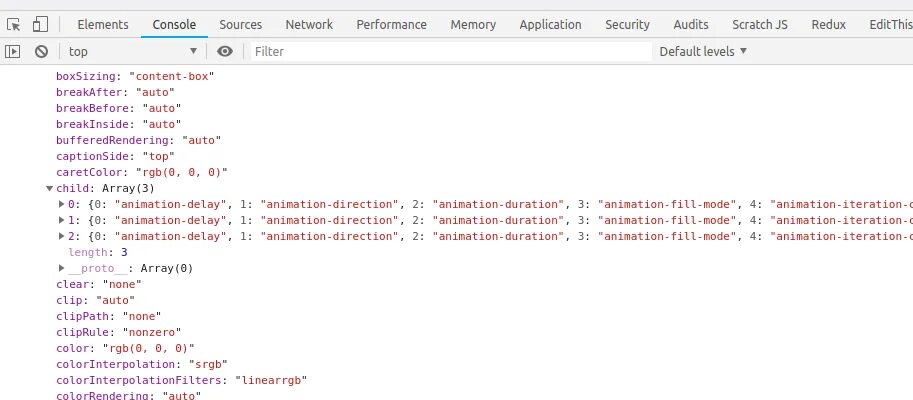Open the Application tab

[550, 24]
